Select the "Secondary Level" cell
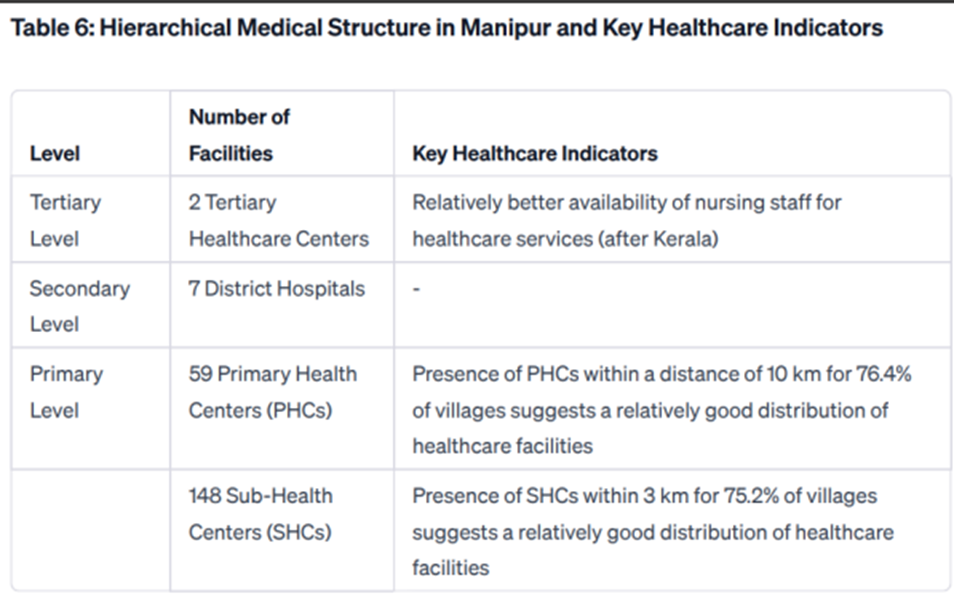This screenshot has height=615, width=954. [x=79, y=306]
